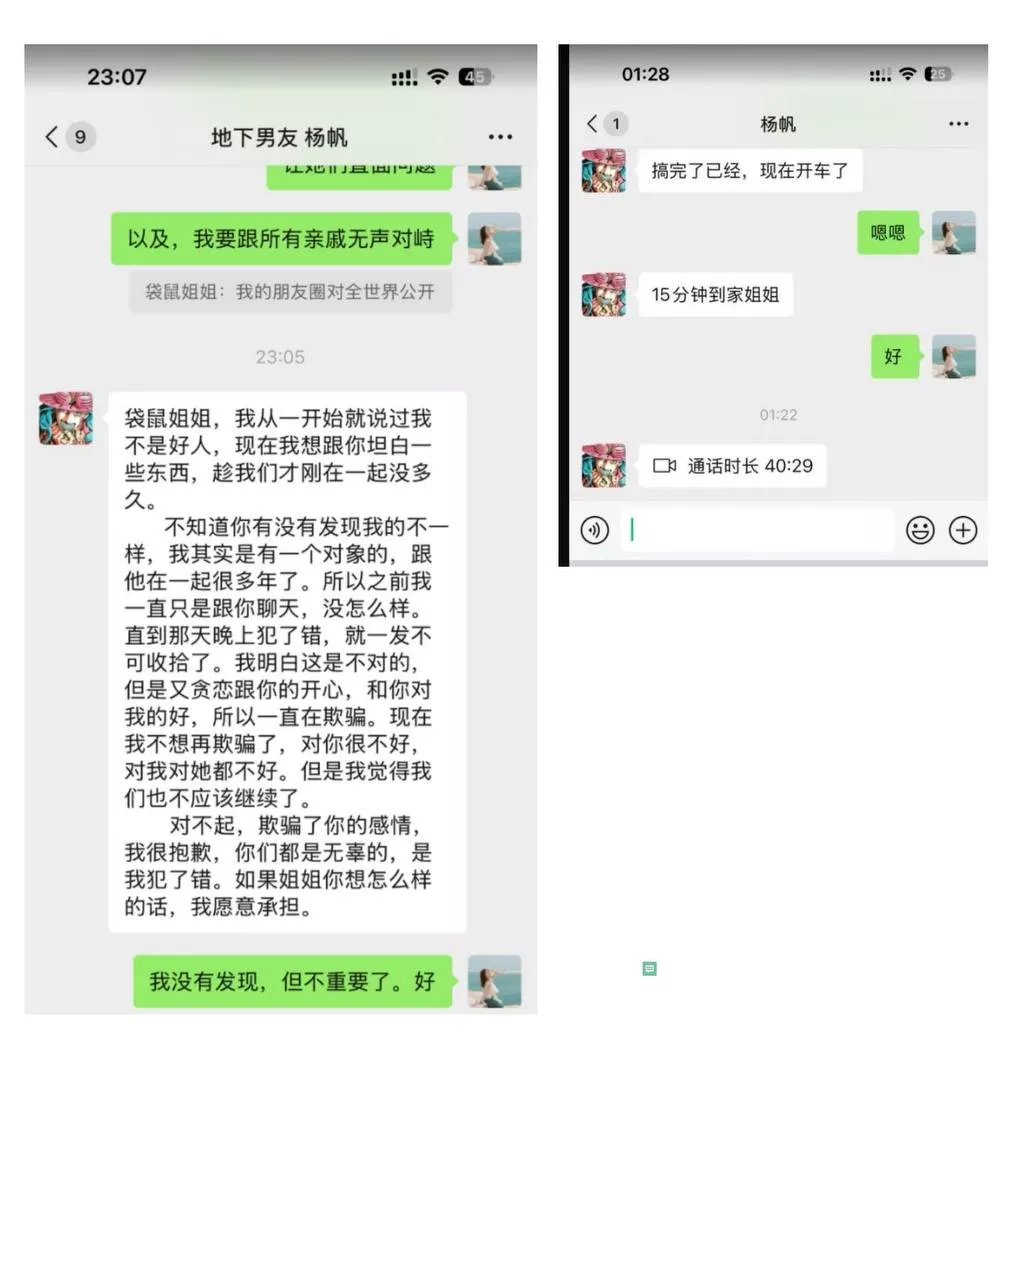This screenshot has height=1280, width=1010.
Task: Select 以及，我要跟所有亲戚无声对峙 bubble
Action: coord(283,239)
